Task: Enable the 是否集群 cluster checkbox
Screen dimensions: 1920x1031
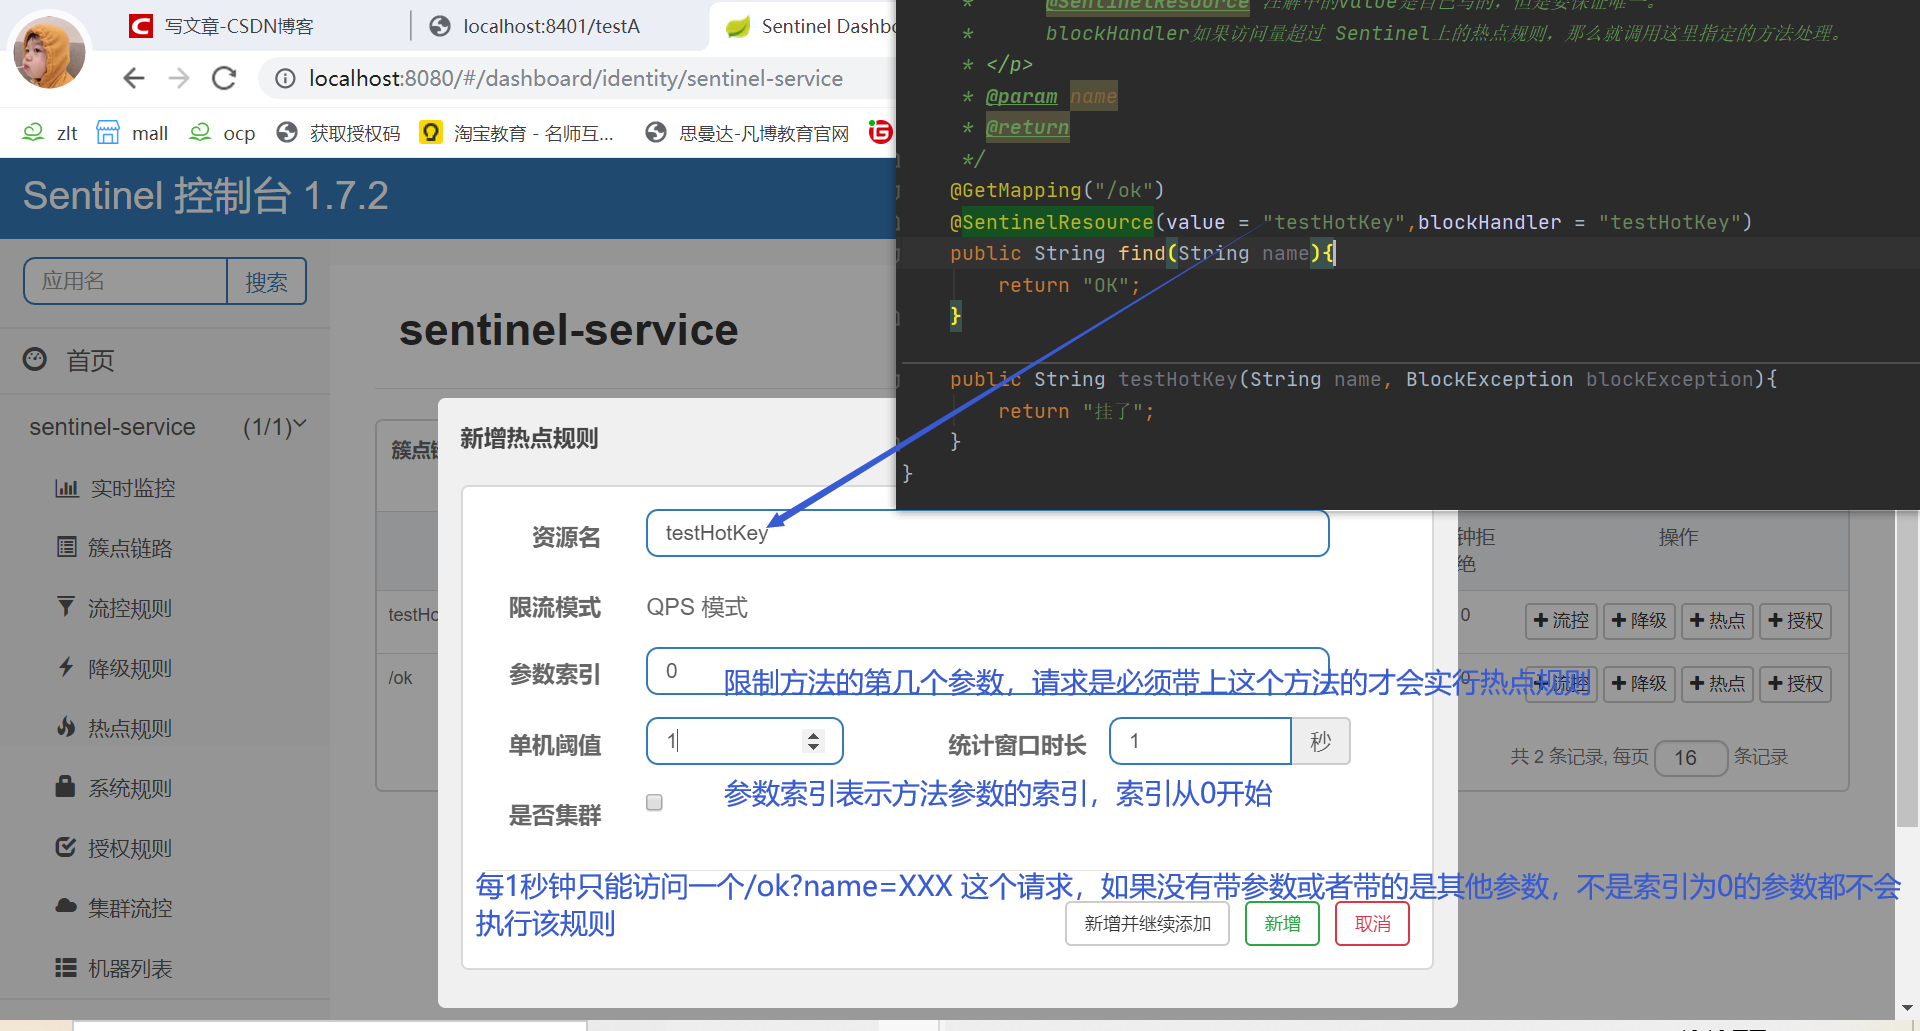Action: tap(654, 802)
